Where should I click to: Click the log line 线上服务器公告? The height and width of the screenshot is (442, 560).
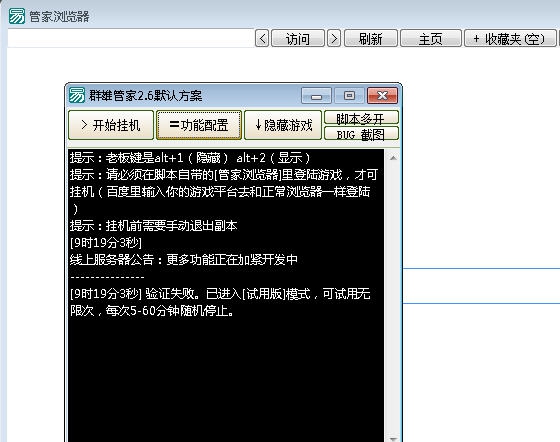[184, 260]
